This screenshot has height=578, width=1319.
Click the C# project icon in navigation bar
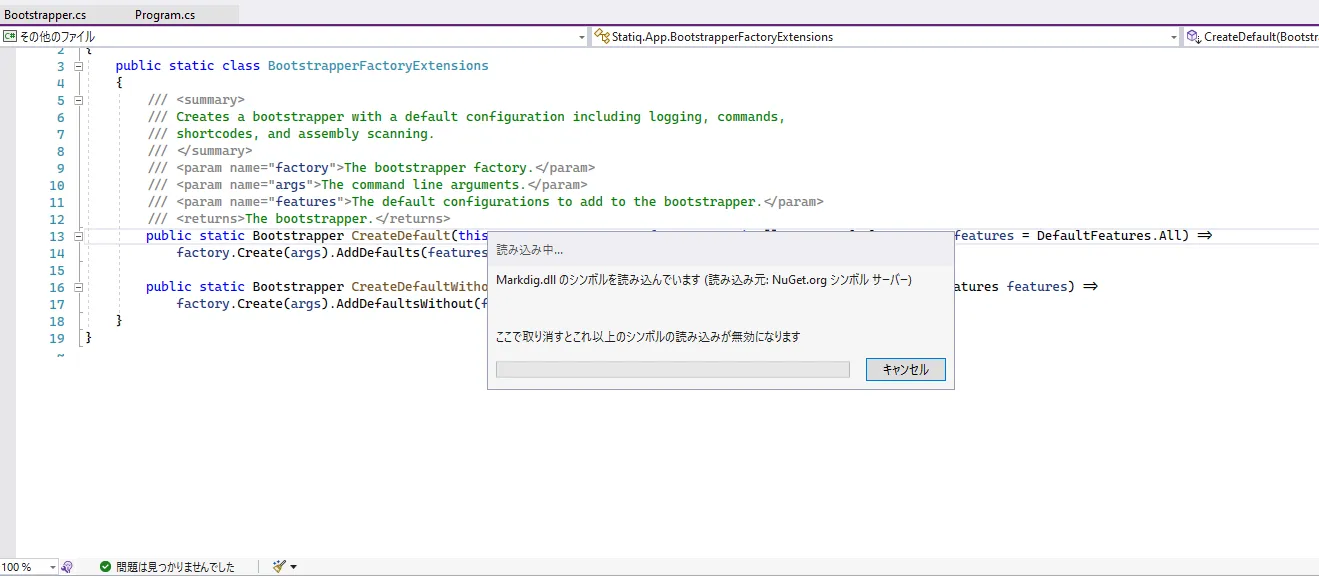(10, 37)
